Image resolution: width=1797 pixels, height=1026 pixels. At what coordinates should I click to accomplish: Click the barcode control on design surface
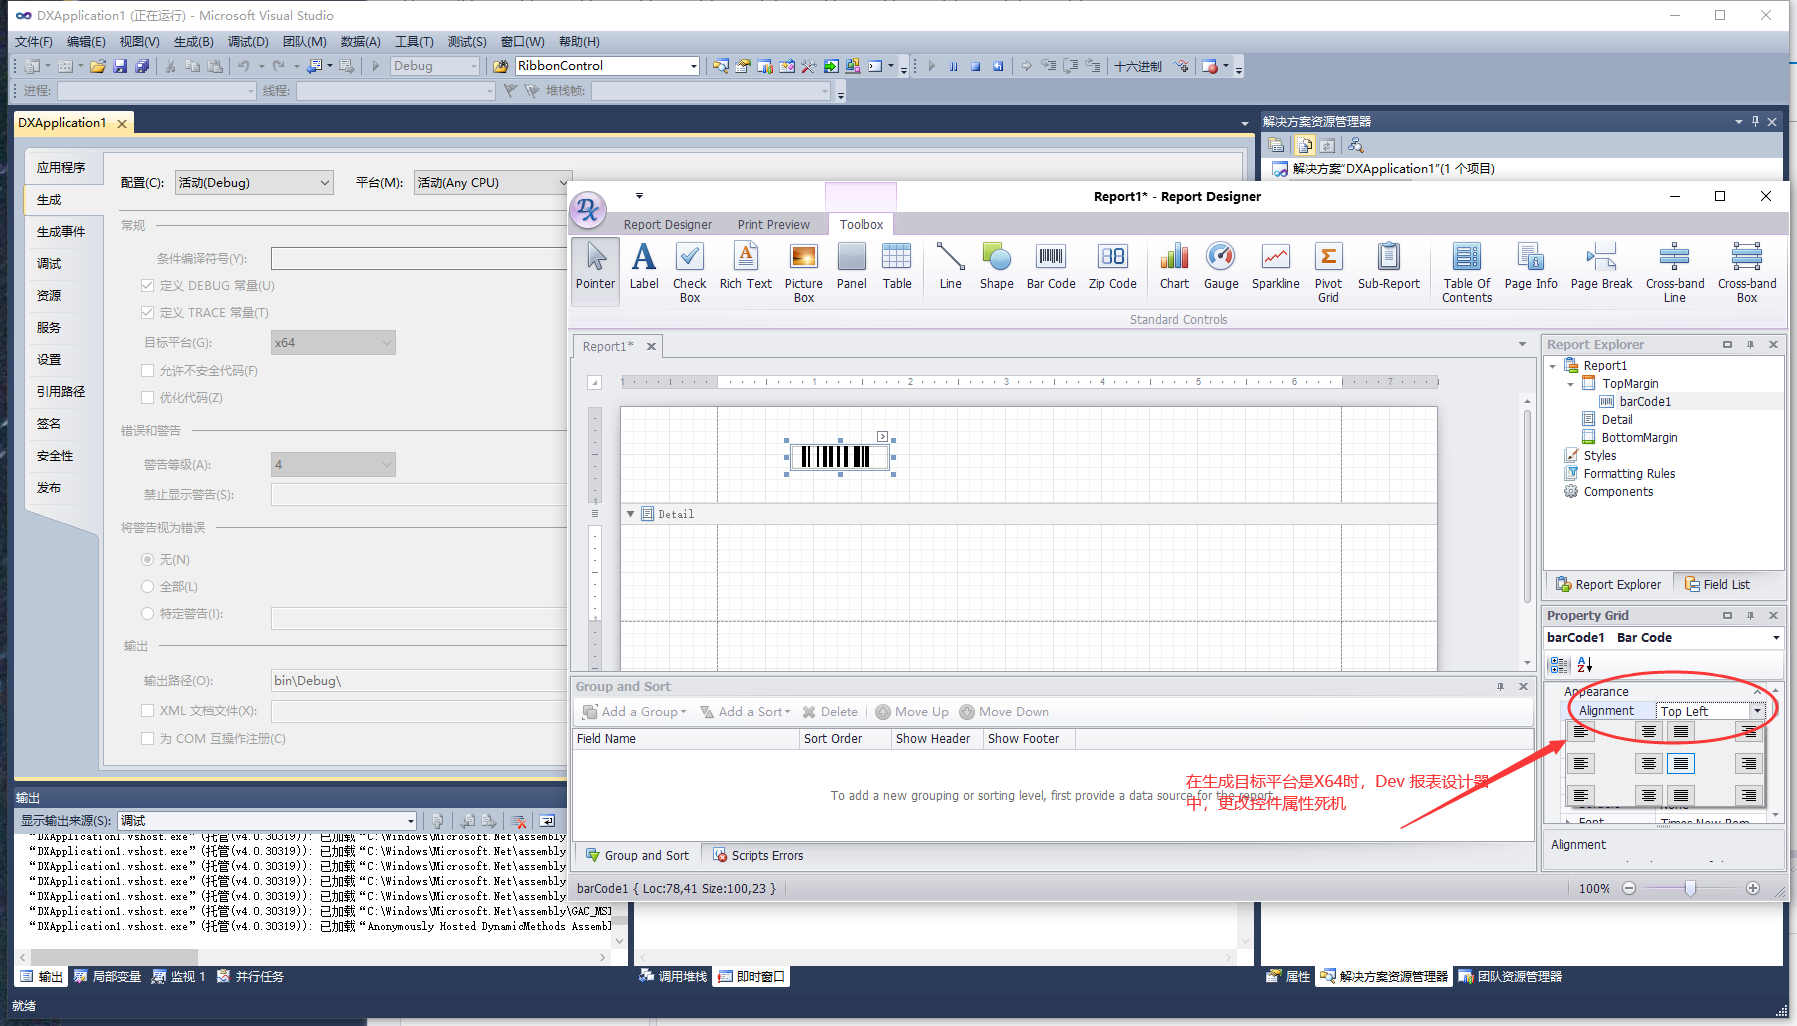pyautogui.click(x=838, y=457)
